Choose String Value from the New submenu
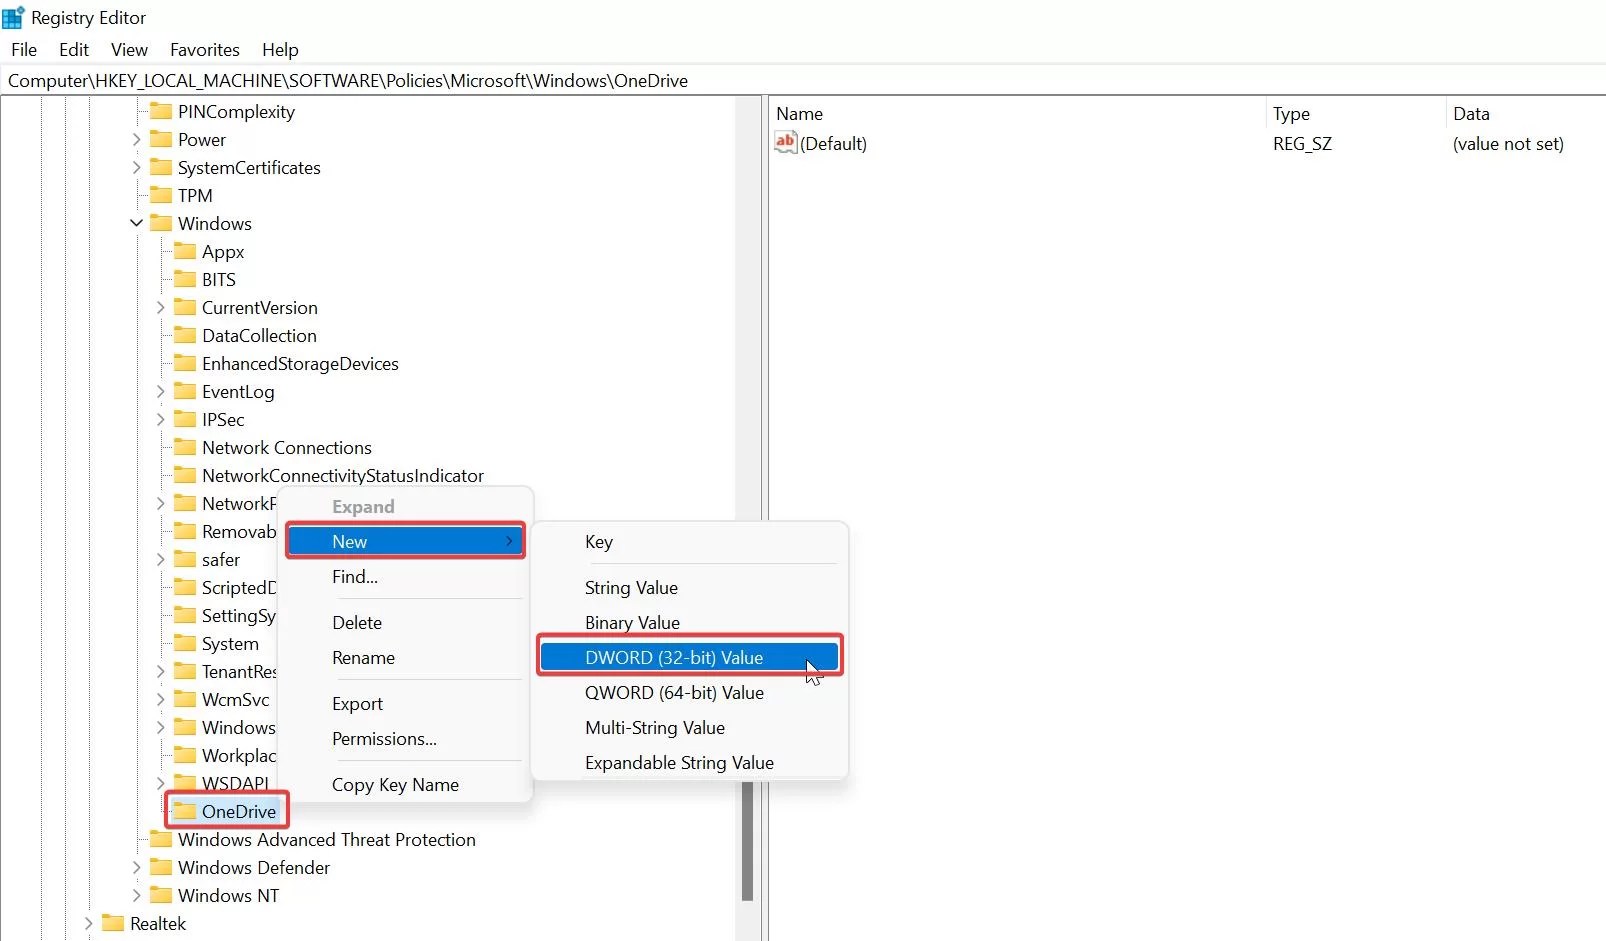The width and height of the screenshot is (1606, 941). [631, 587]
